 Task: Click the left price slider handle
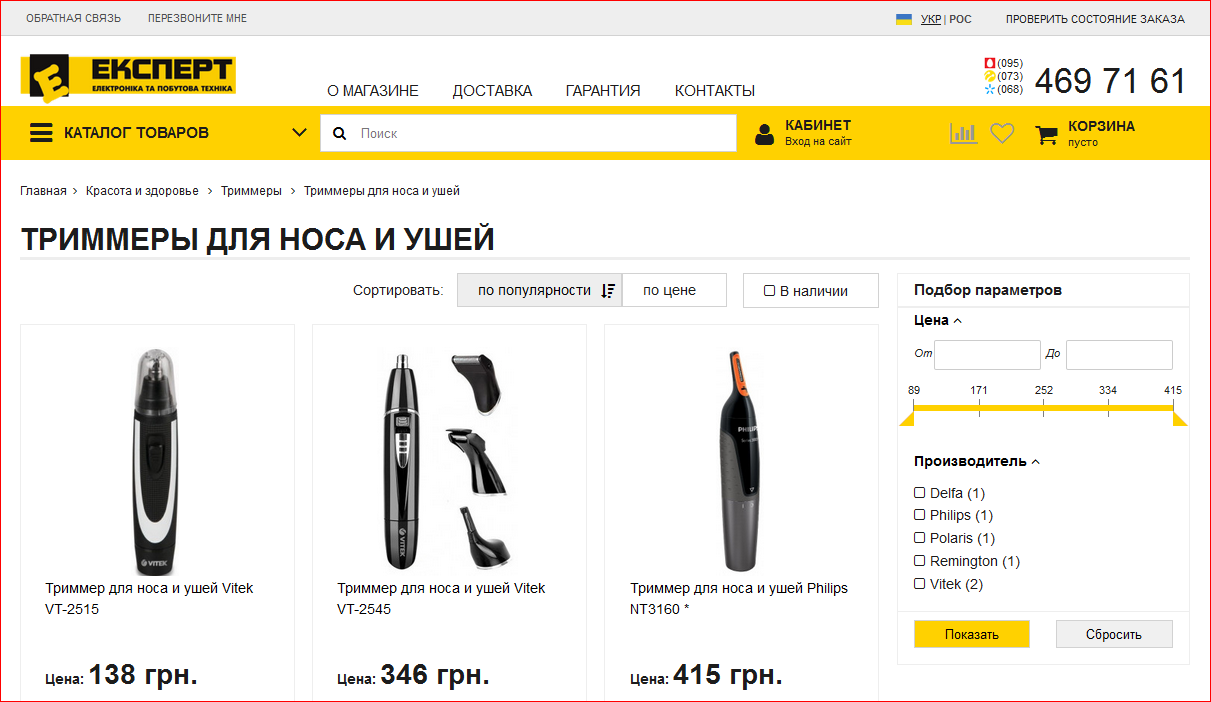pos(908,418)
